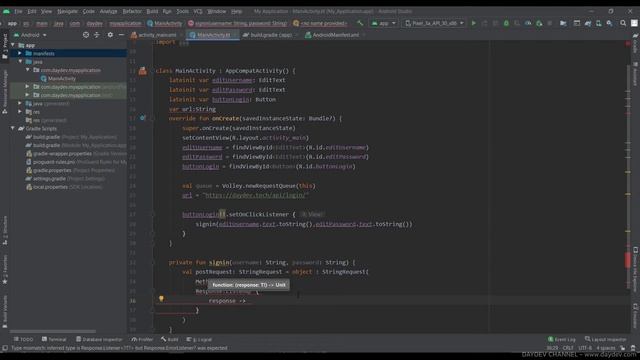Click the intention lightbulb in the editor gutter
This screenshot has height=360, width=640.
161,299
